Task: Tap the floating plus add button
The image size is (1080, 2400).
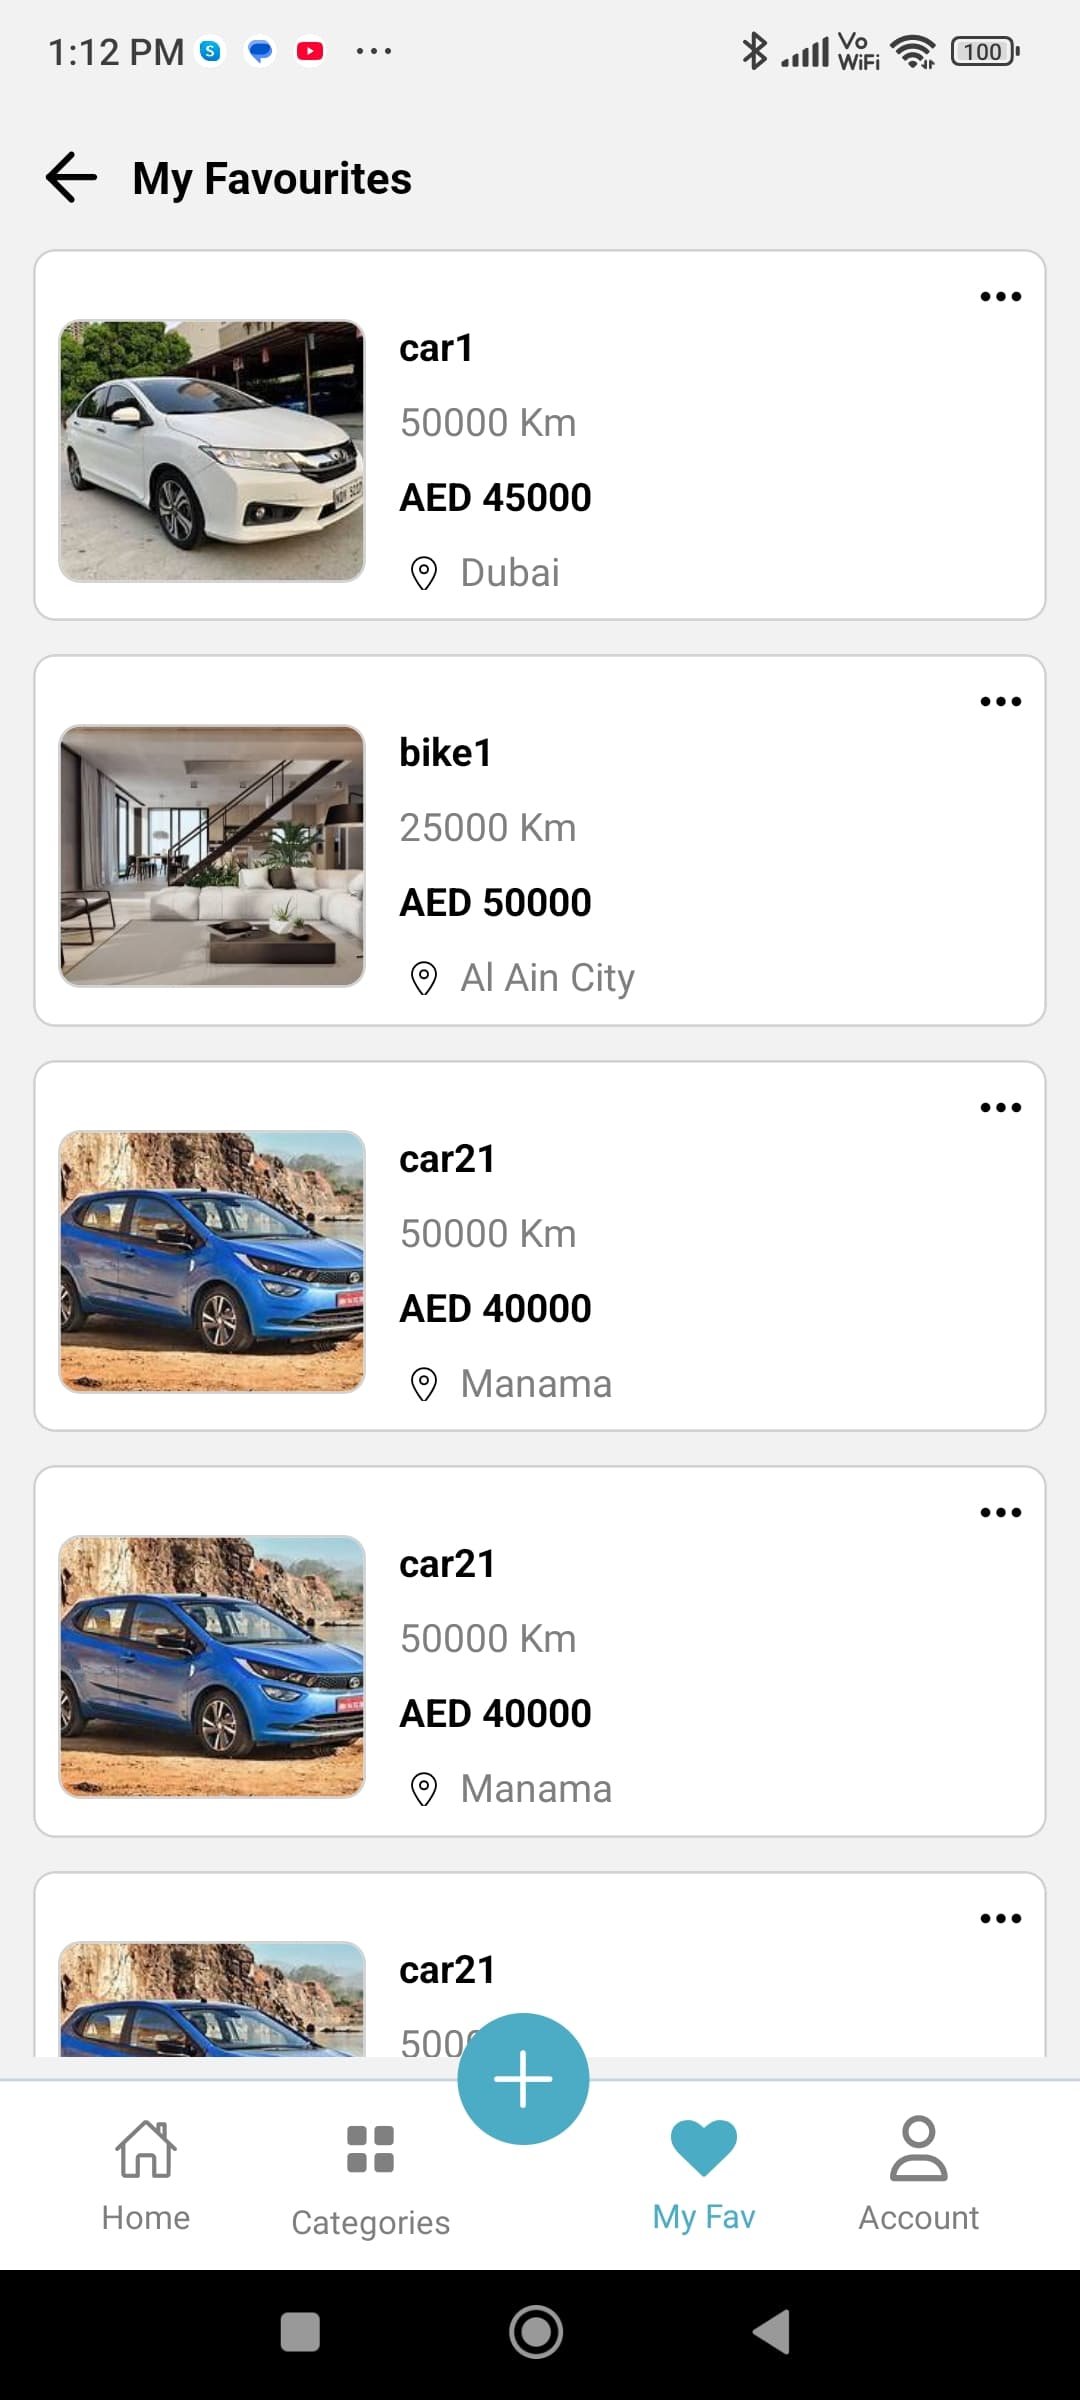Action: coord(523,2079)
